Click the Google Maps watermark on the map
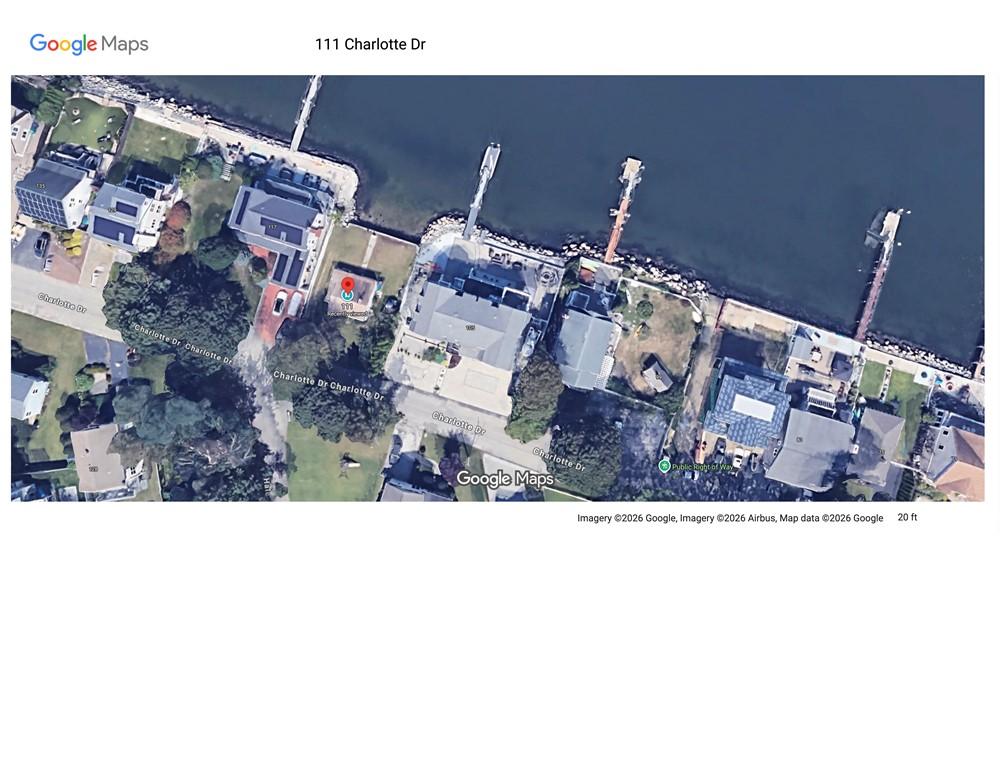Viewport: 1008px width, 778px height. pos(505,479)
